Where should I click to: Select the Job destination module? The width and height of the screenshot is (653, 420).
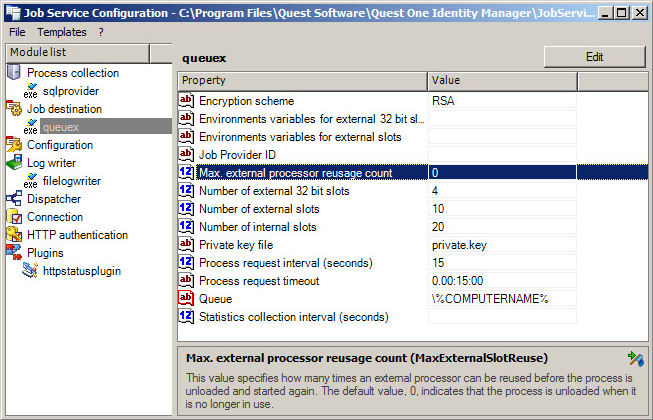pos(65,109)
